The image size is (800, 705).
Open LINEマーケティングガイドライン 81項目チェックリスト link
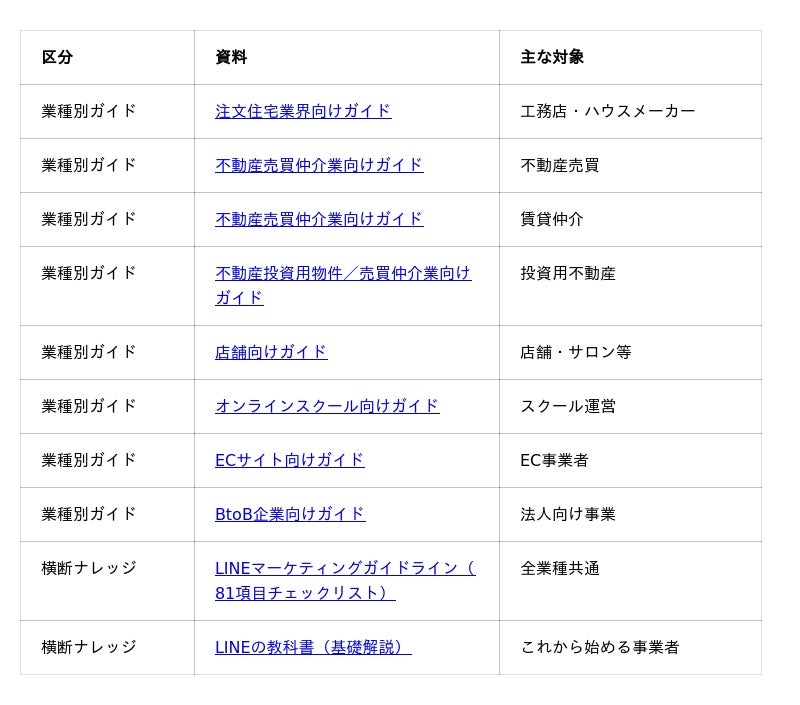point(345,581)
